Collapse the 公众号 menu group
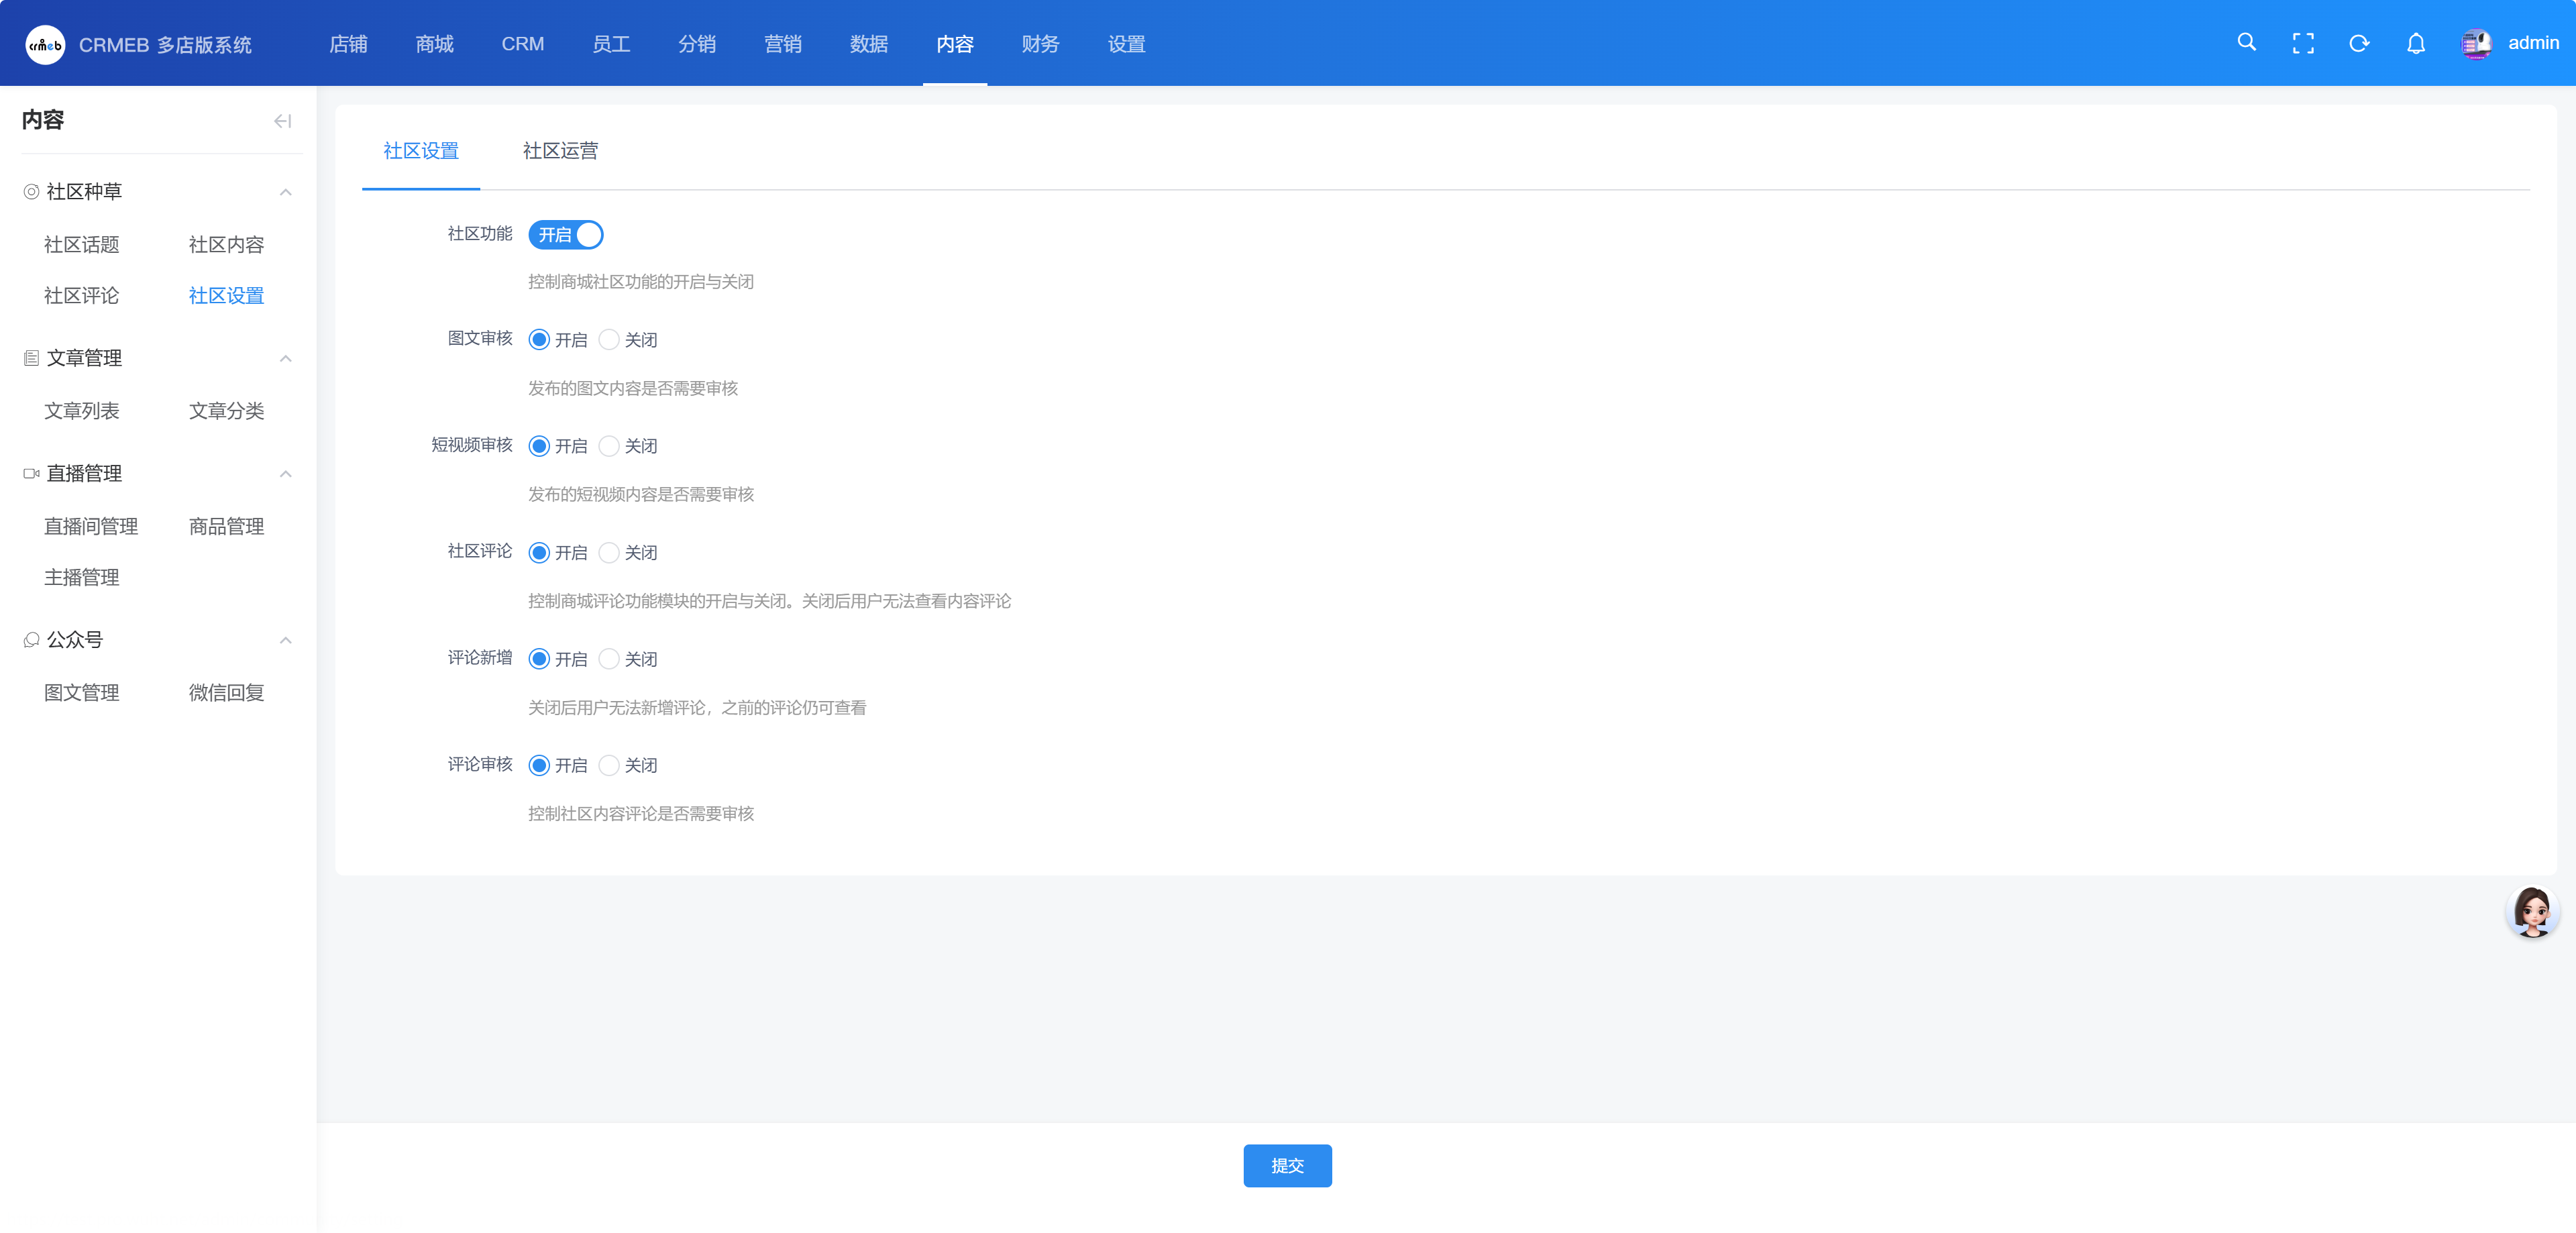Image resolution: width=2576 pixels, height=1233 pixels. pyautogui.click(x=285, y=640)
